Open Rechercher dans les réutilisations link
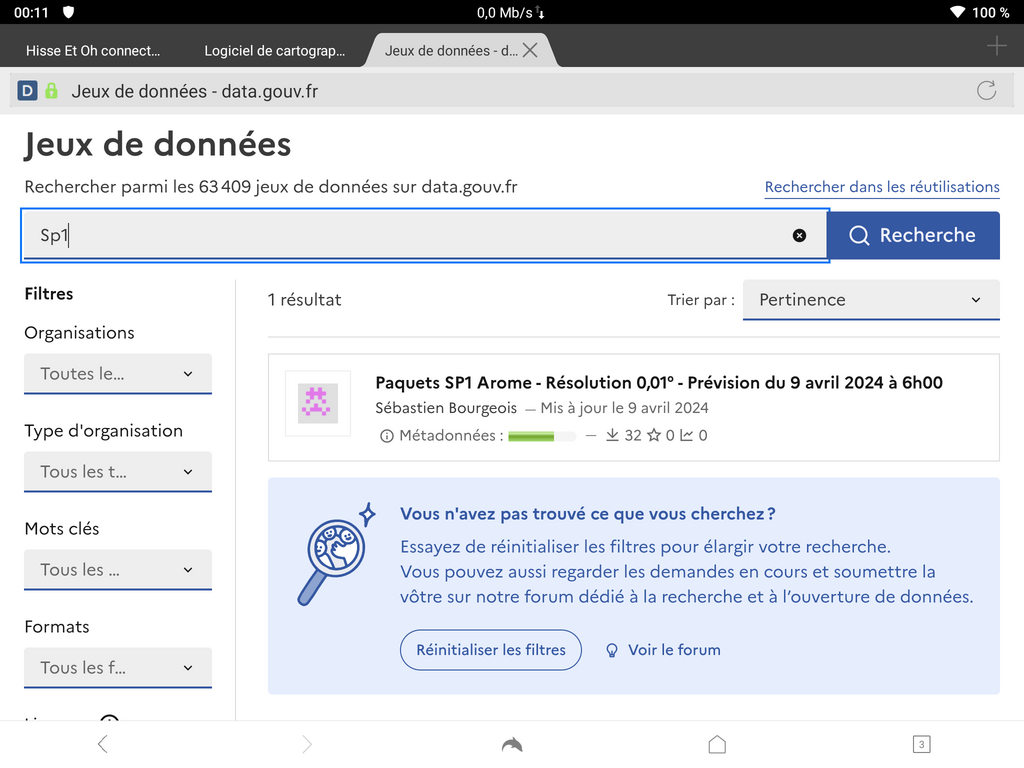This screenshot has width=1024, height=768. click(x=882, y=187)
